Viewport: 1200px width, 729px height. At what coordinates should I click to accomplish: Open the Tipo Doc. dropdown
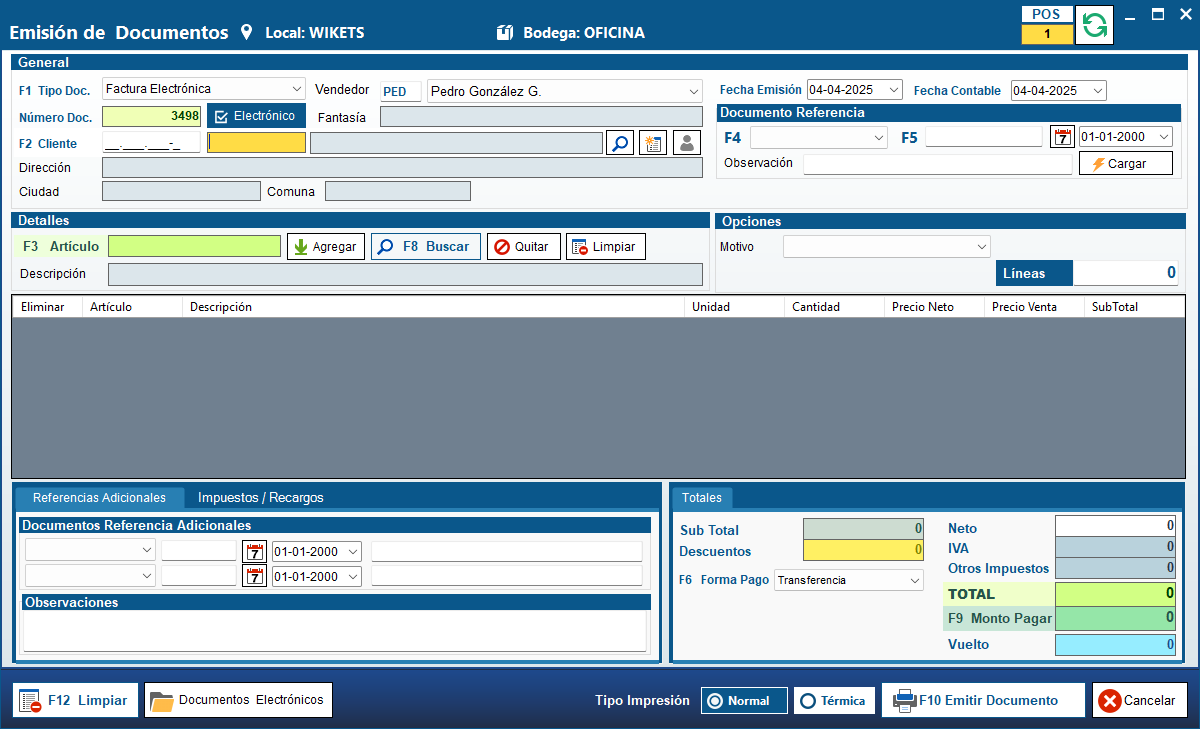point(203,89)
